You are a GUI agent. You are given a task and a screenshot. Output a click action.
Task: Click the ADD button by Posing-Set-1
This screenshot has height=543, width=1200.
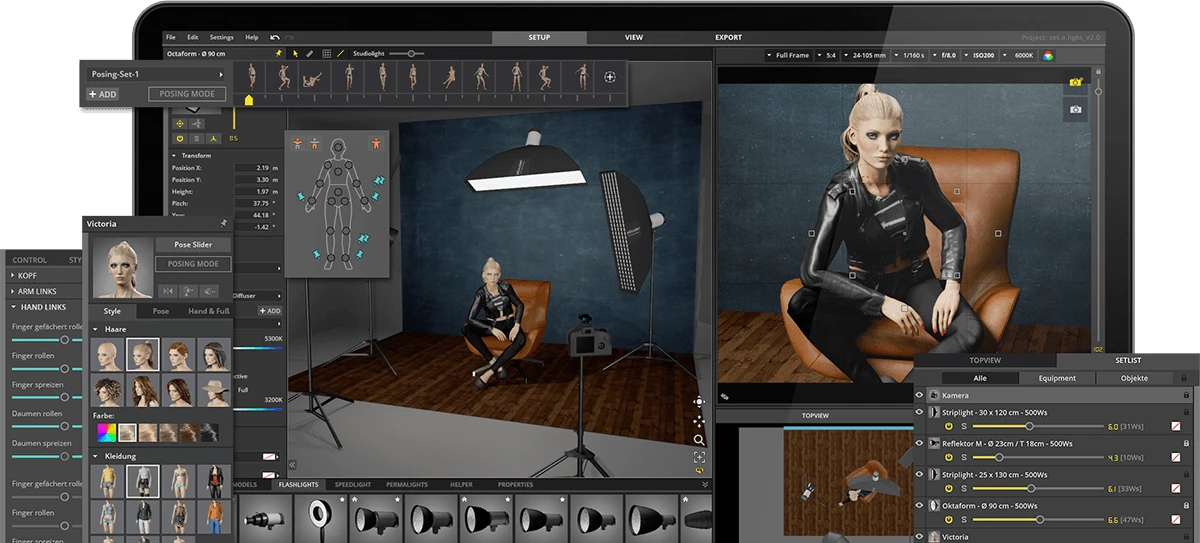point(102,94)
